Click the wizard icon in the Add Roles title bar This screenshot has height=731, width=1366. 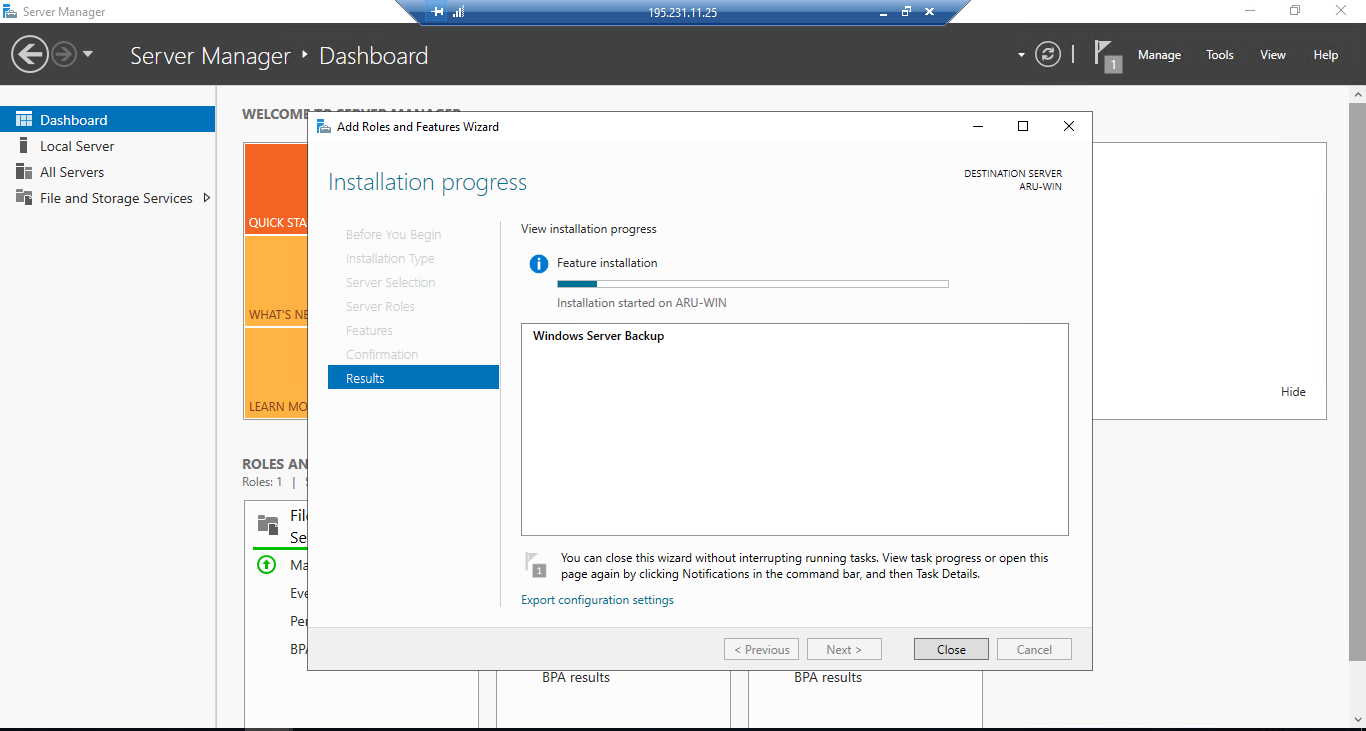[322, 126]
